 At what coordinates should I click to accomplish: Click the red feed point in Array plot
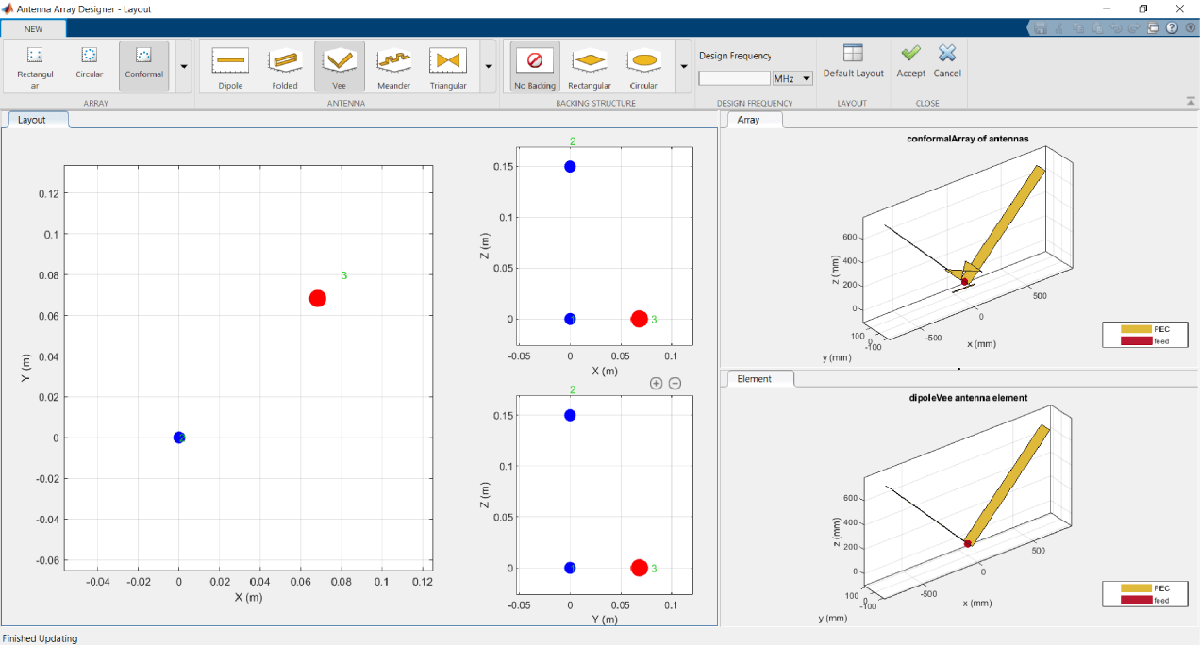click(x=965, y=282)
